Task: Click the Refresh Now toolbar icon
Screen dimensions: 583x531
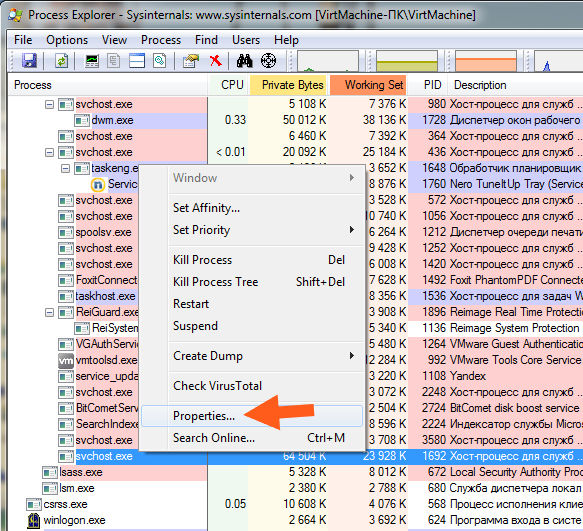Action: (62, 60)
